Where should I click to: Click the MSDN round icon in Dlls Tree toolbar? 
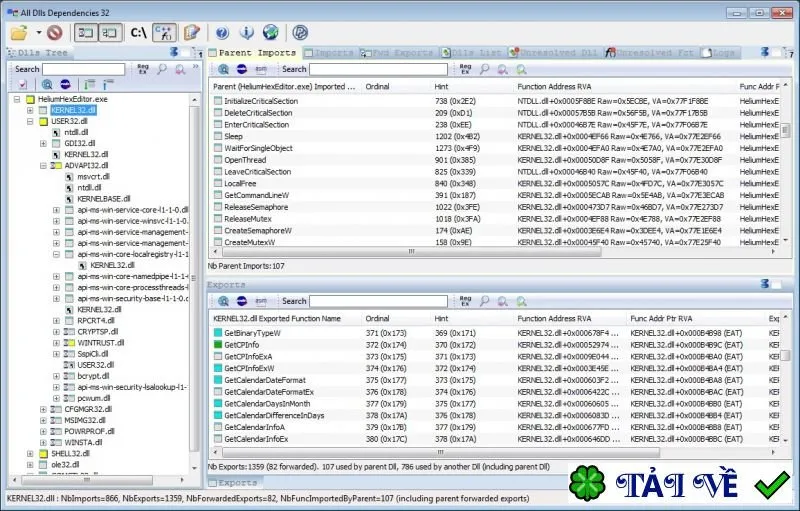point(65,85)
